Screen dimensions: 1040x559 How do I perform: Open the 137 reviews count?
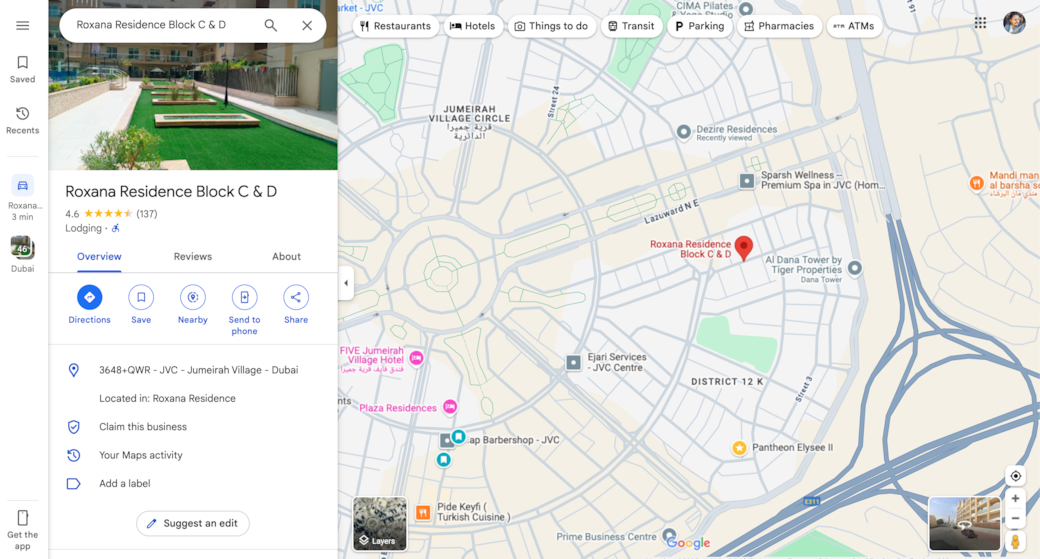[x=147, y=214]
